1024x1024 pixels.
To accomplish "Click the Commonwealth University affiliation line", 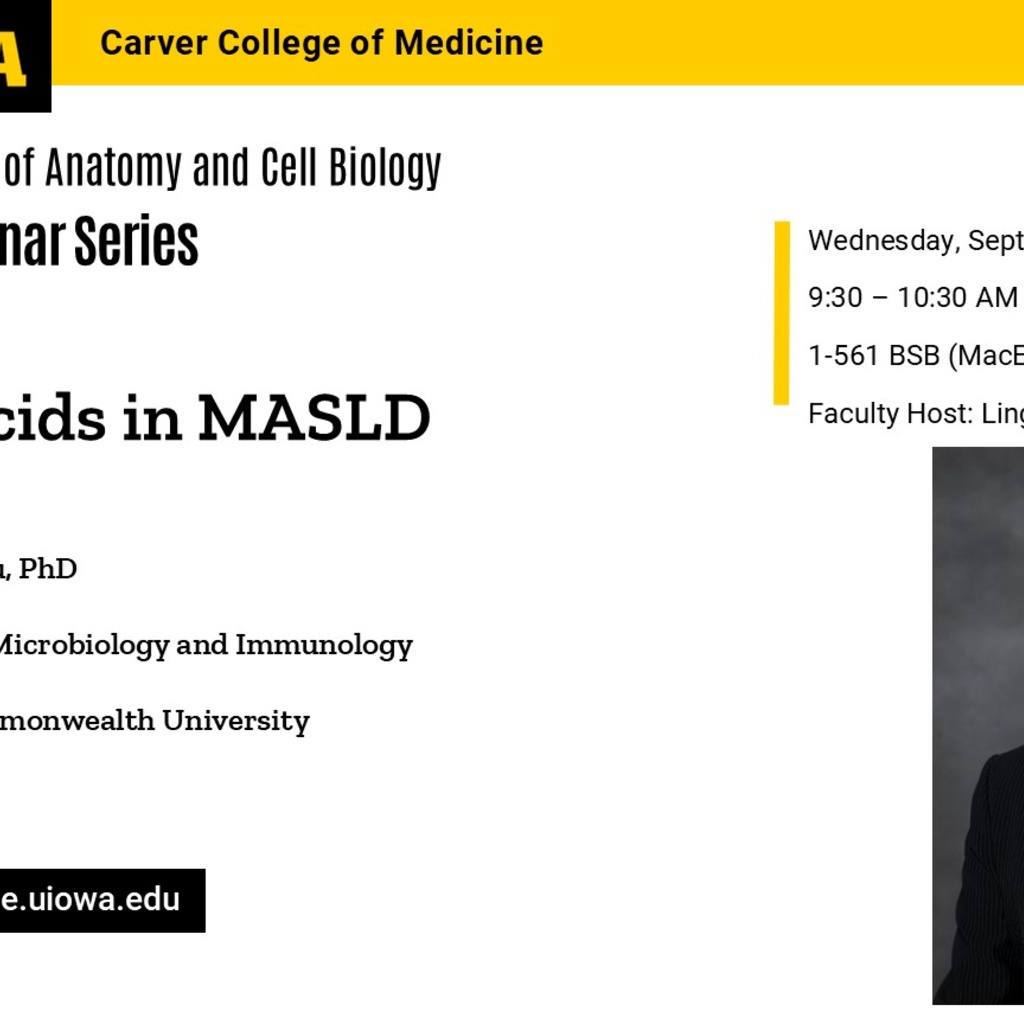I will click(154, 722).
